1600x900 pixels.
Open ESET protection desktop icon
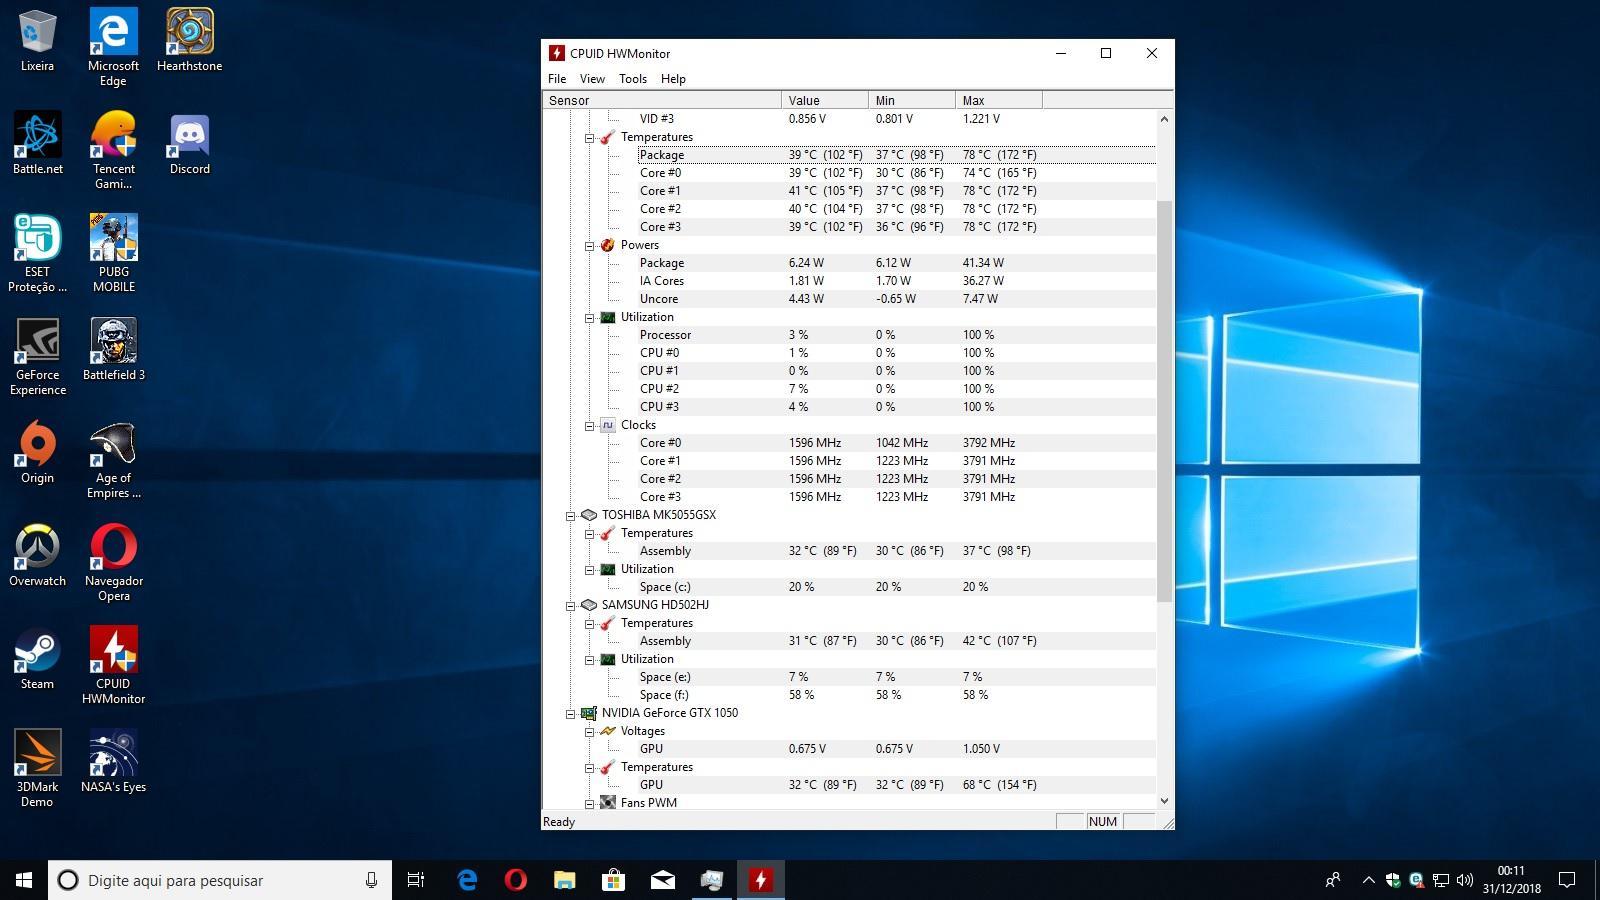(x=38, y=253)
